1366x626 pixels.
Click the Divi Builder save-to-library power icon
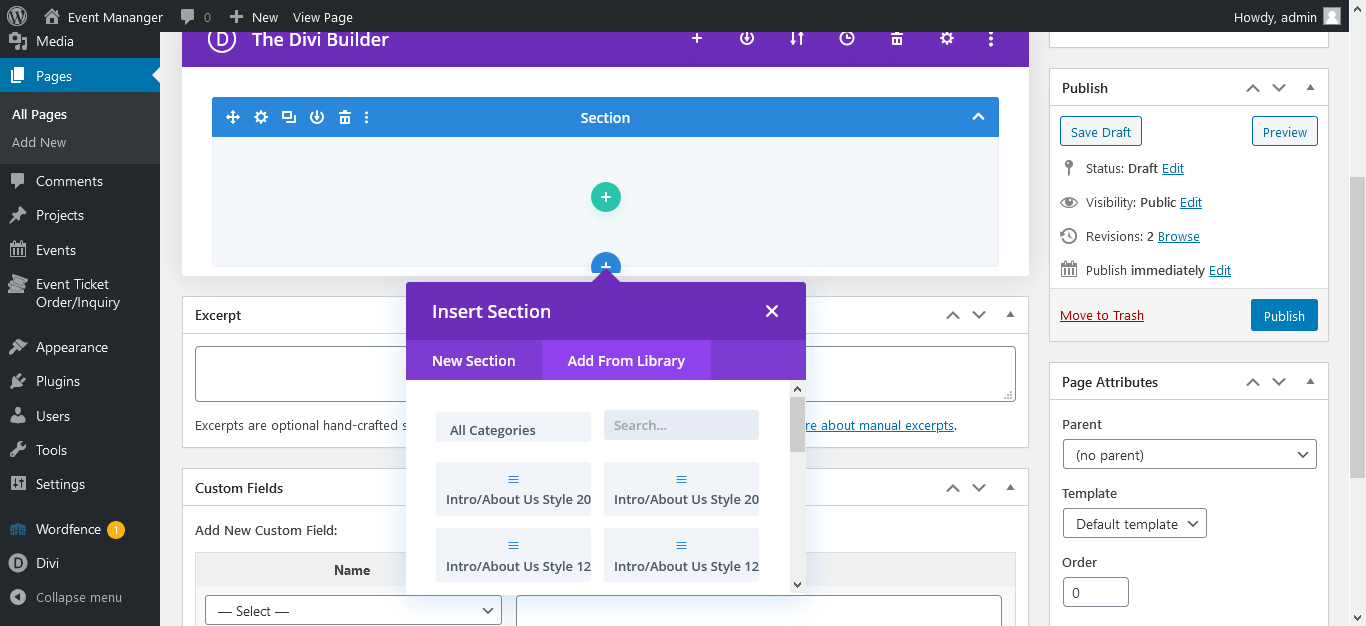point(747,38)
